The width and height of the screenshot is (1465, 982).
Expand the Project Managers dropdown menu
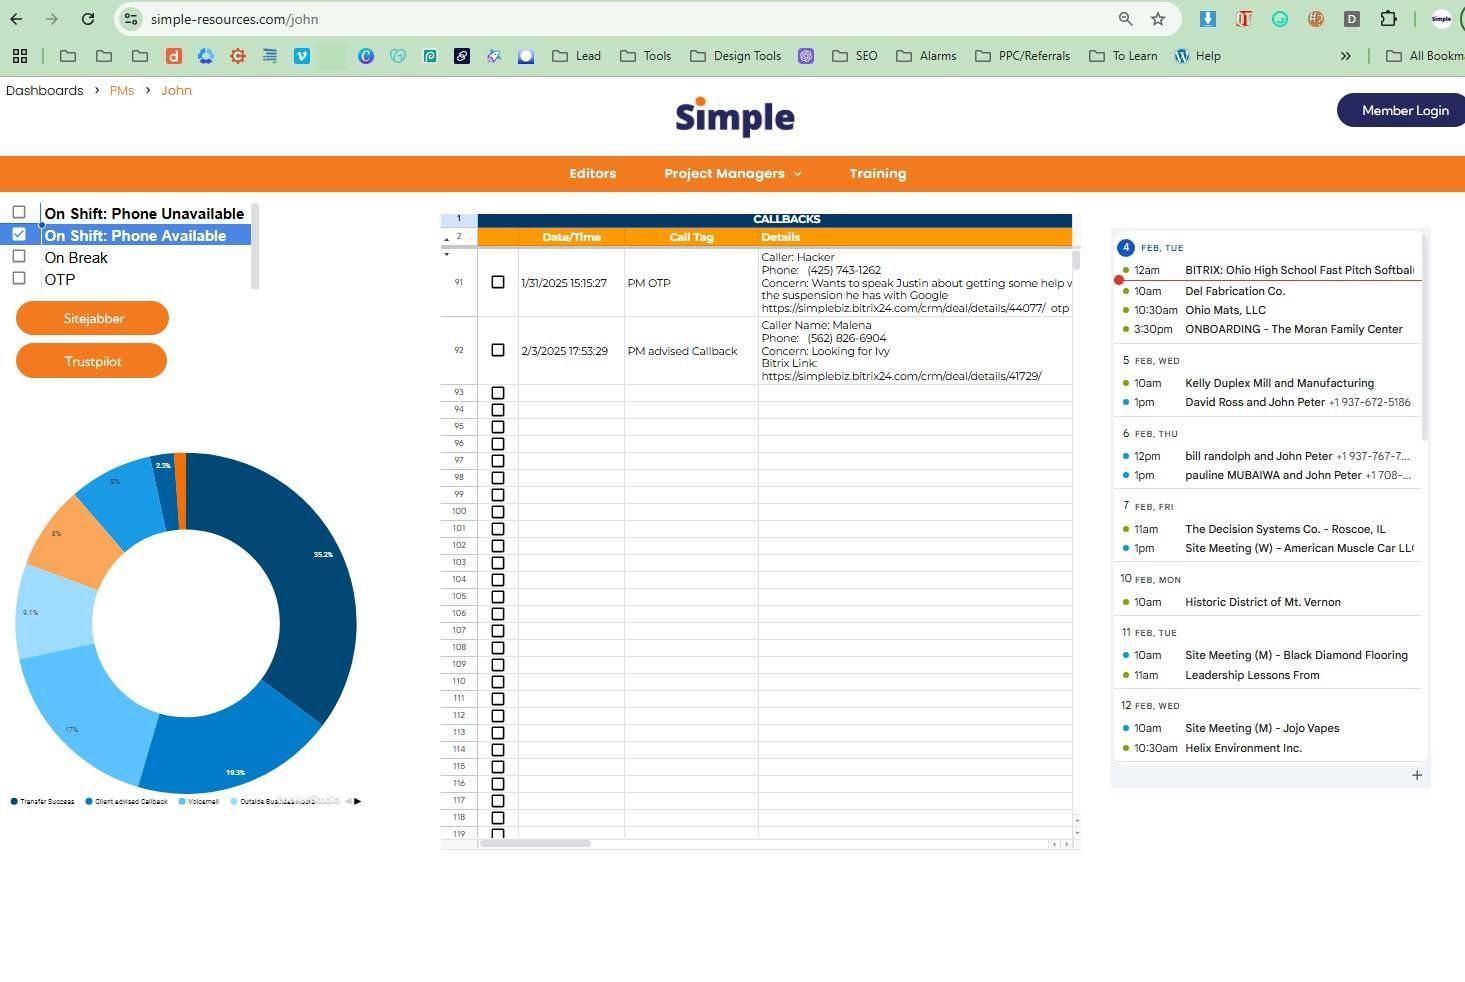(x=733, y=173)
